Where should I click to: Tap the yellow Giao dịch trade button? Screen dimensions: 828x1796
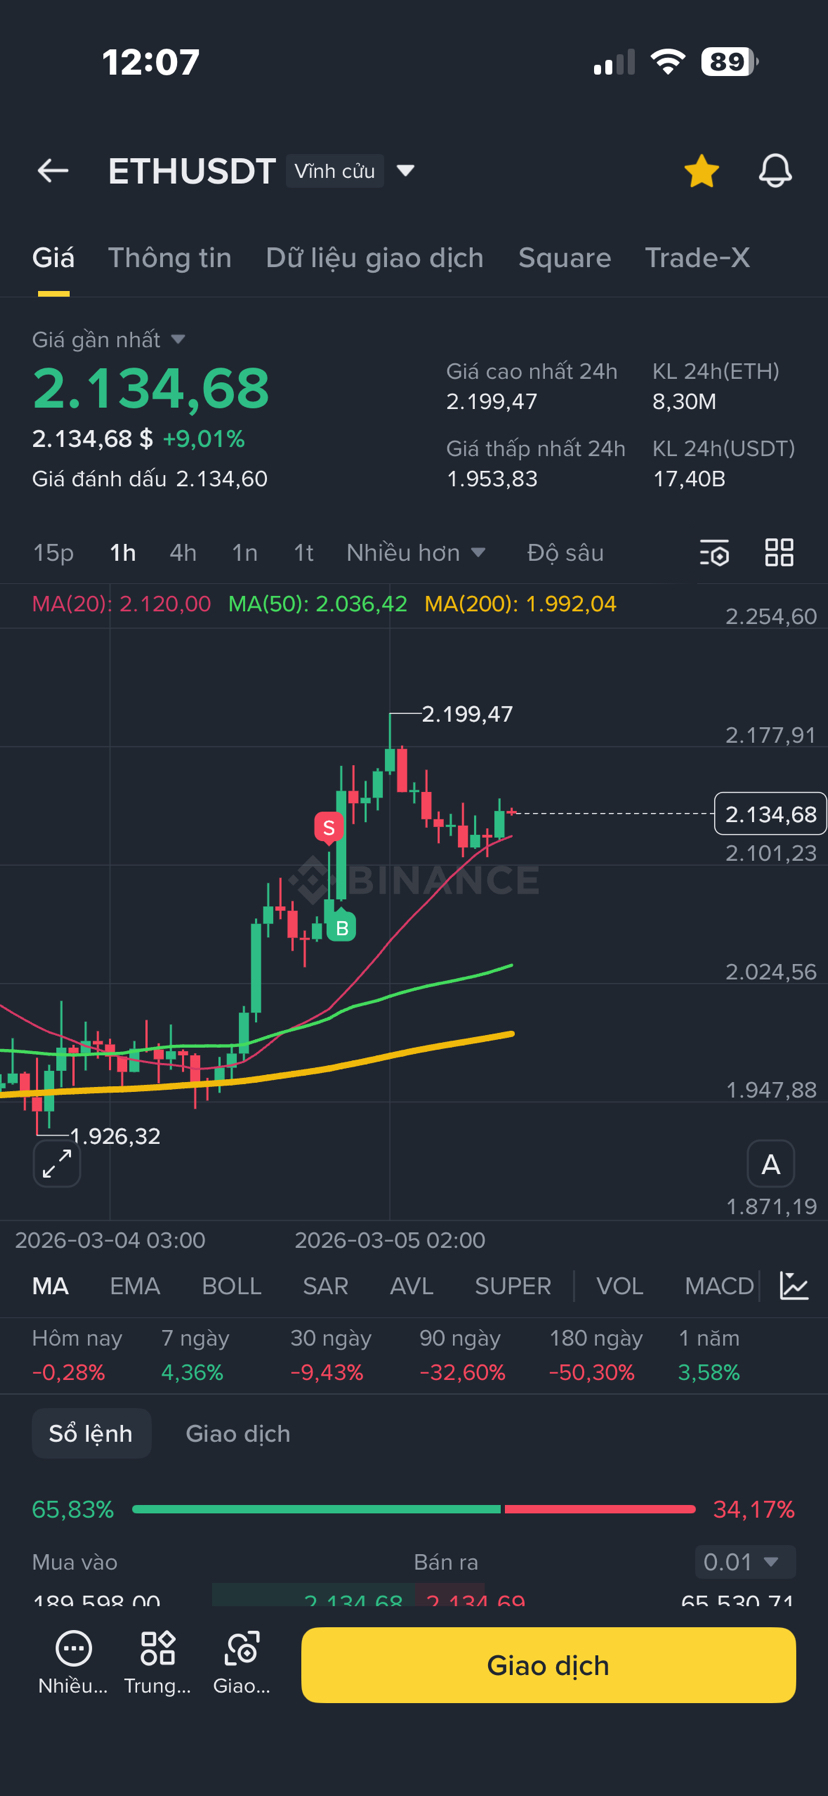point(548,1665)
